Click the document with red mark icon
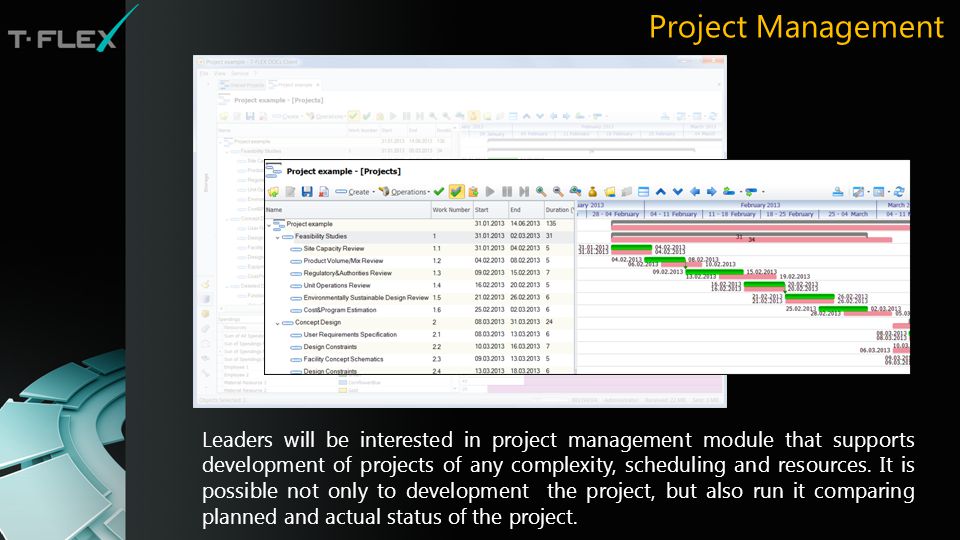 (x=323, y=192)
